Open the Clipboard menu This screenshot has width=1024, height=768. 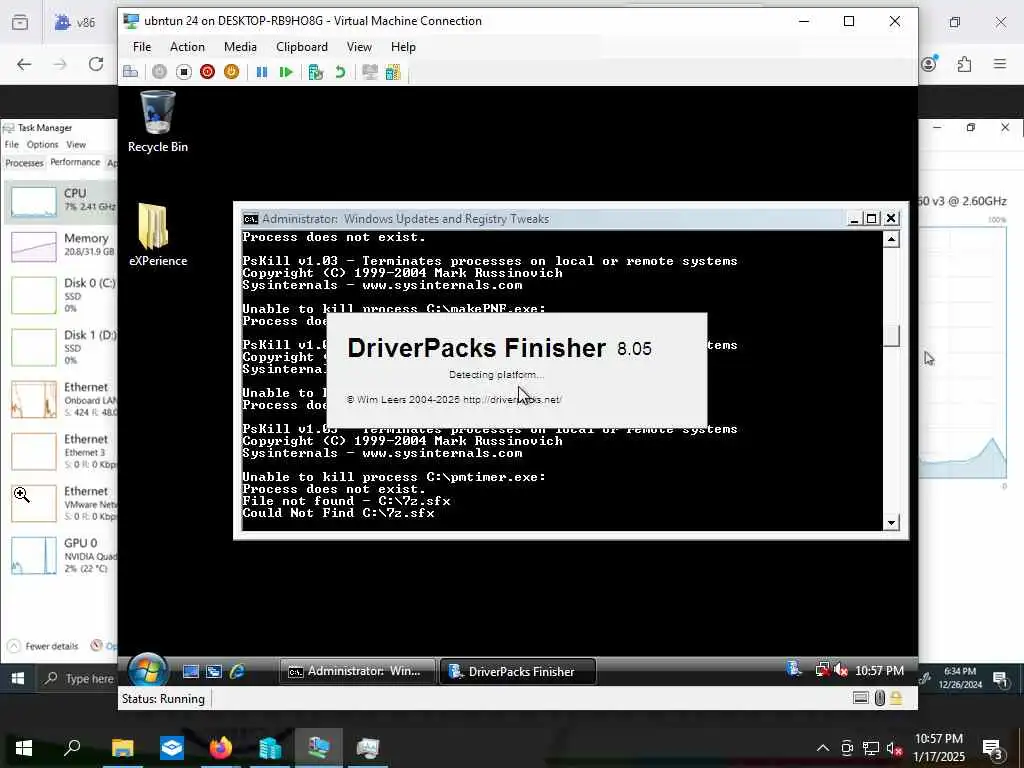tap(302, 47)
